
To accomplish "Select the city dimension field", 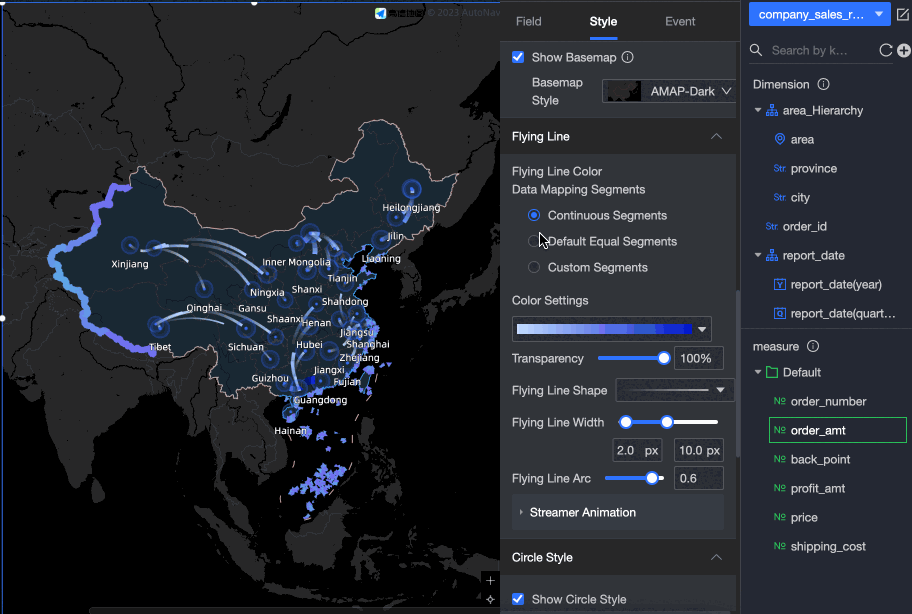I will [800, 198].
